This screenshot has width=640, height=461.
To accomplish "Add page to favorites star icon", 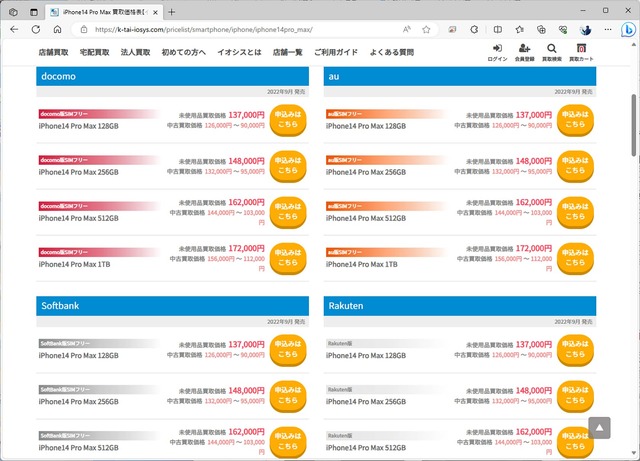I will click(x=427, y=29).
